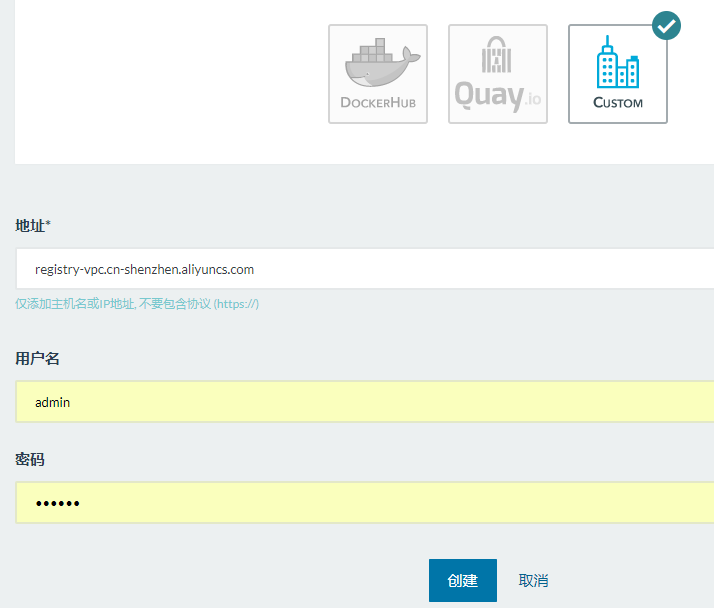This screenshot has width=714, height=608.
Task: Click the teal checkmark badge on Custom
Action: coord(666,25)
